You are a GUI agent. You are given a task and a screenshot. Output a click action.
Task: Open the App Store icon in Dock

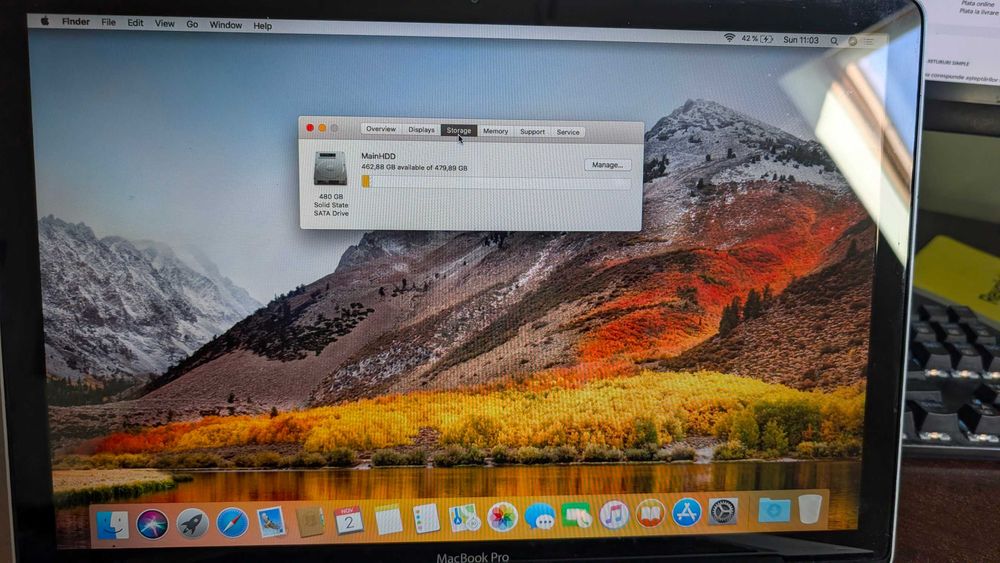coord(686,512)
